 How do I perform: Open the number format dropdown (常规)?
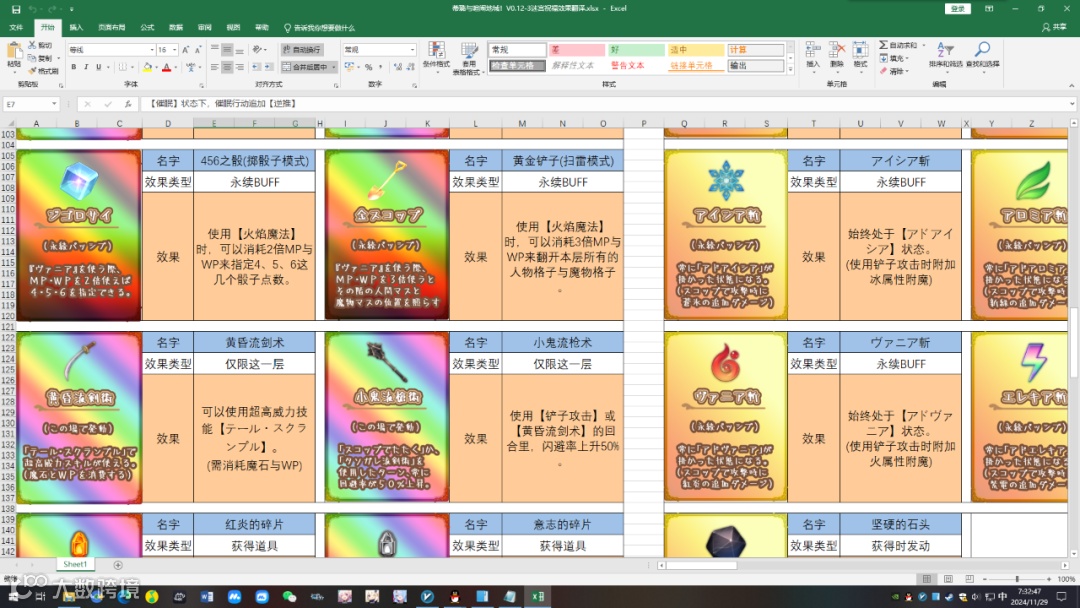412,50
